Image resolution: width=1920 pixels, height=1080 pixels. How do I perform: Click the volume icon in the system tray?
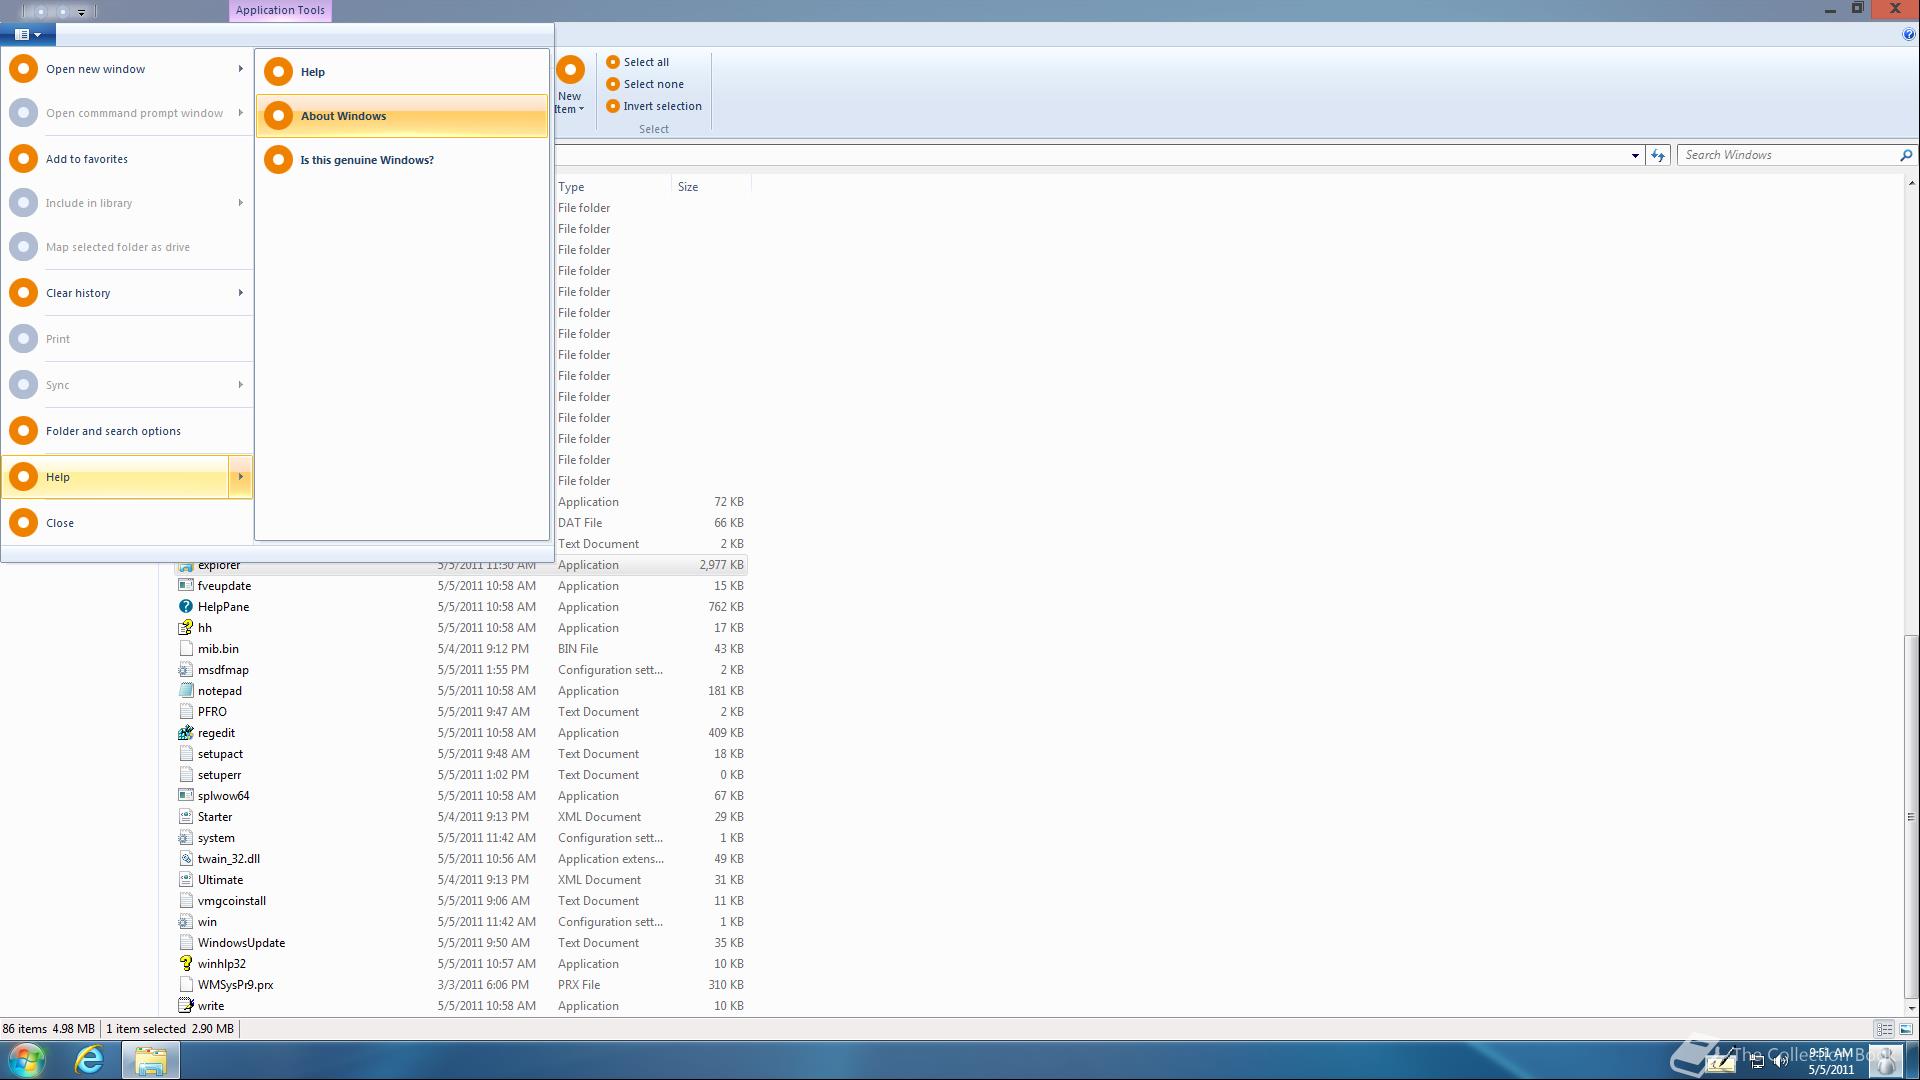point(1780,1061)
